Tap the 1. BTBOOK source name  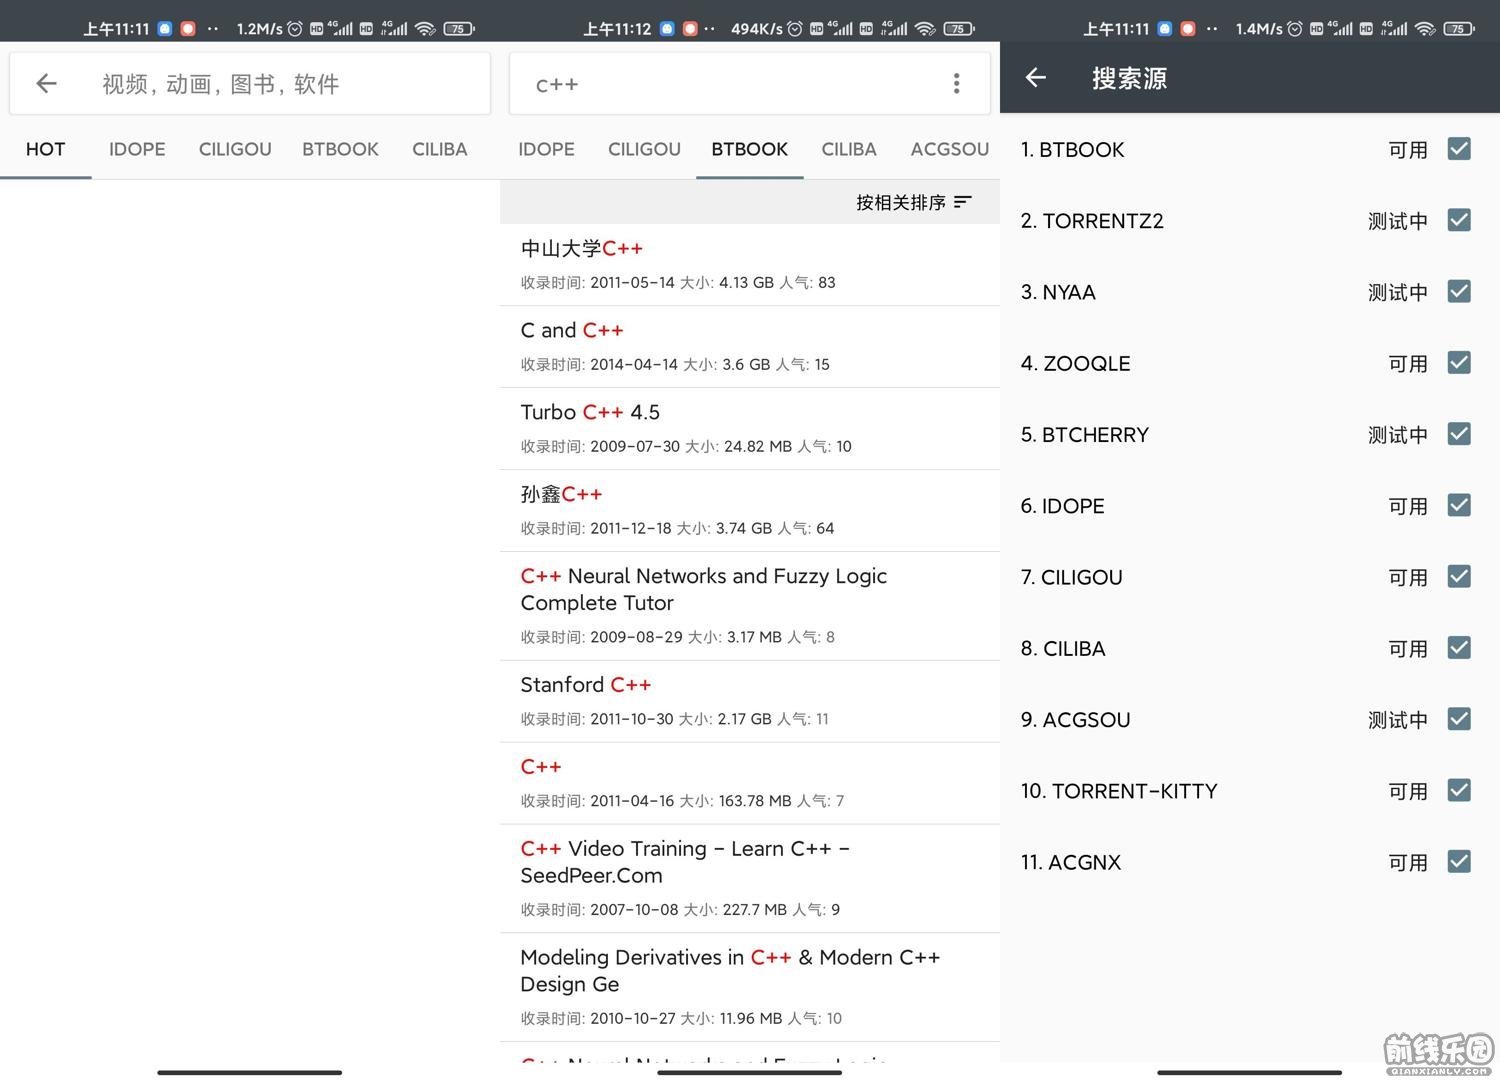1072,149
